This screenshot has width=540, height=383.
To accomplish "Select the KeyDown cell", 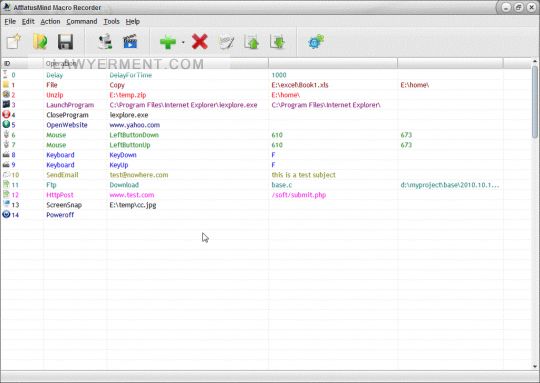I will click(123, 155).
